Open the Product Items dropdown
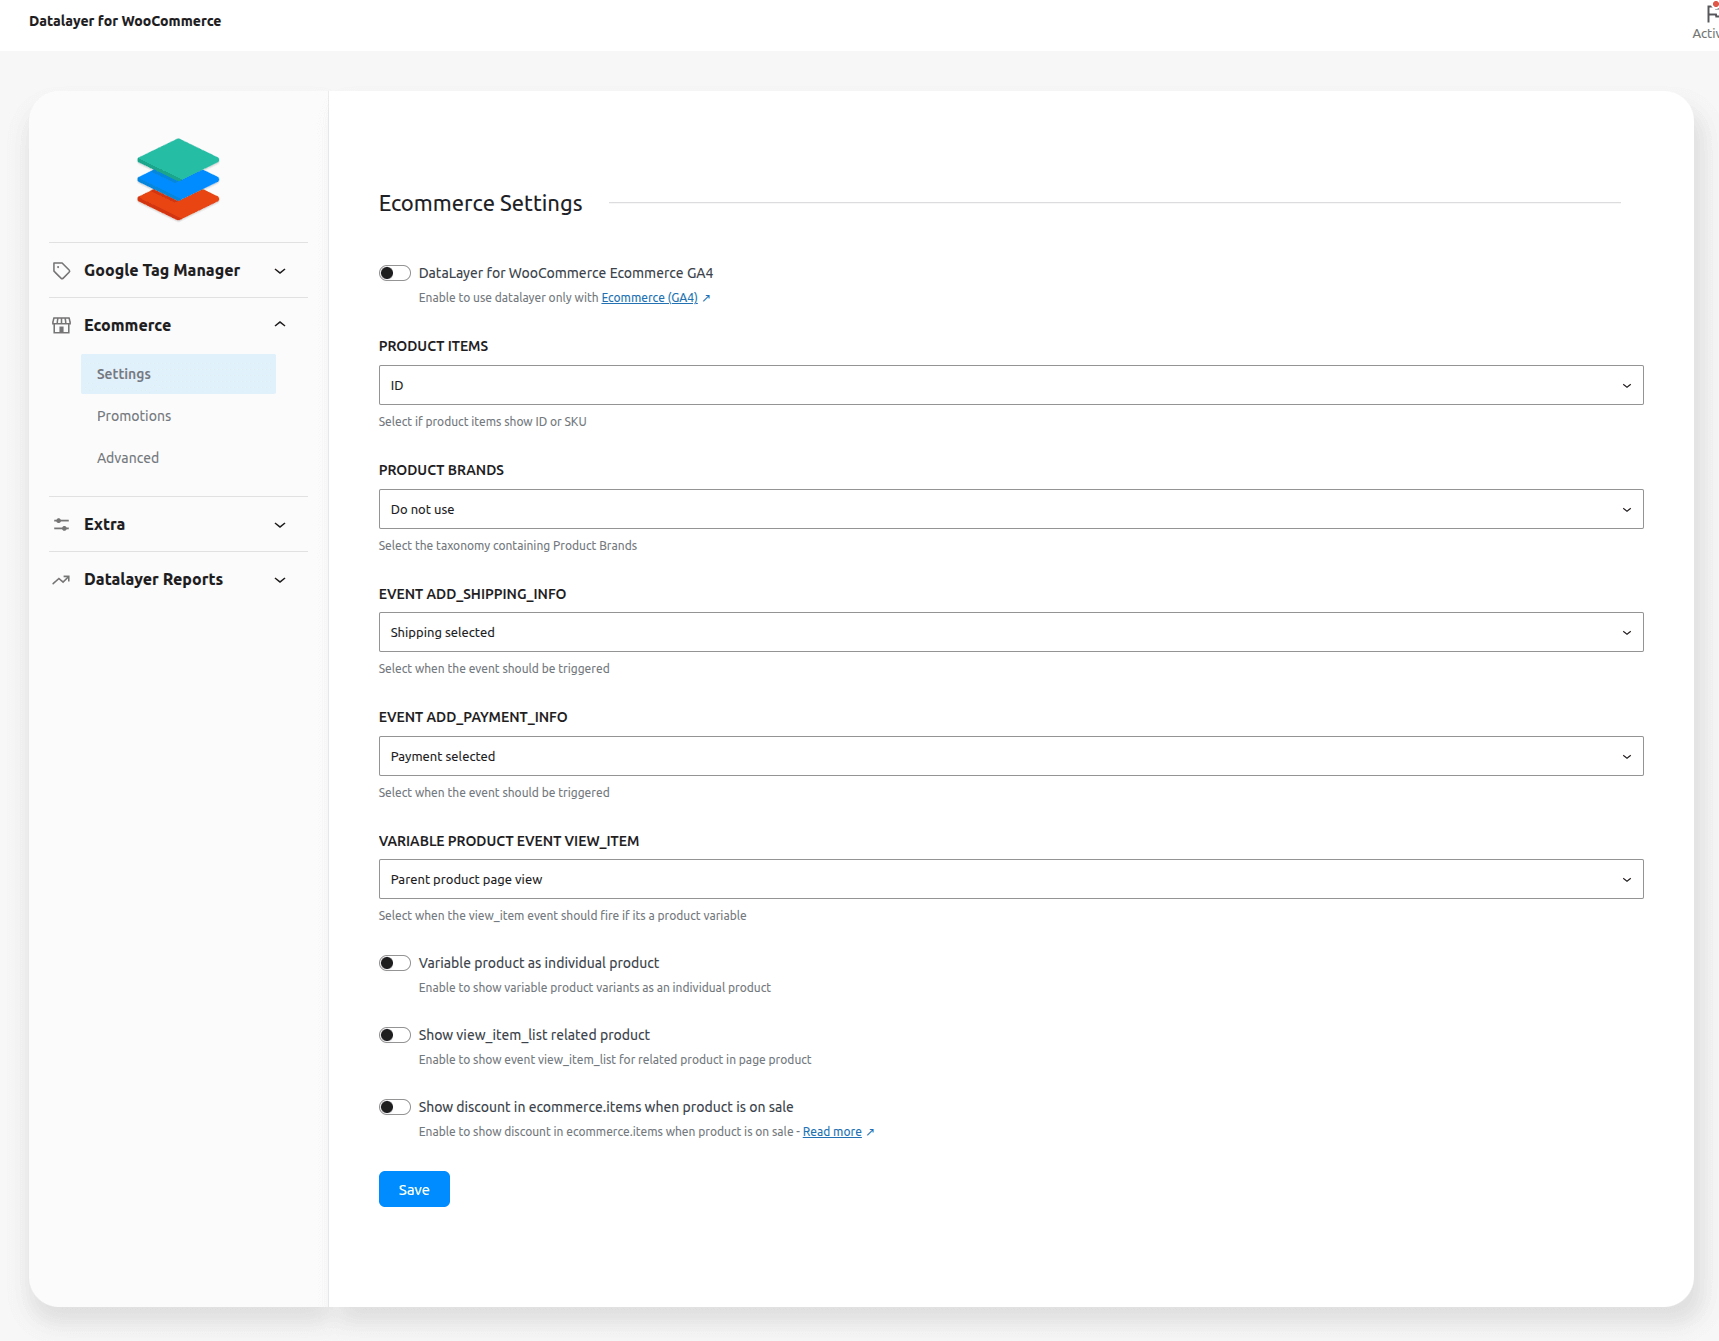 point(1010,385)
